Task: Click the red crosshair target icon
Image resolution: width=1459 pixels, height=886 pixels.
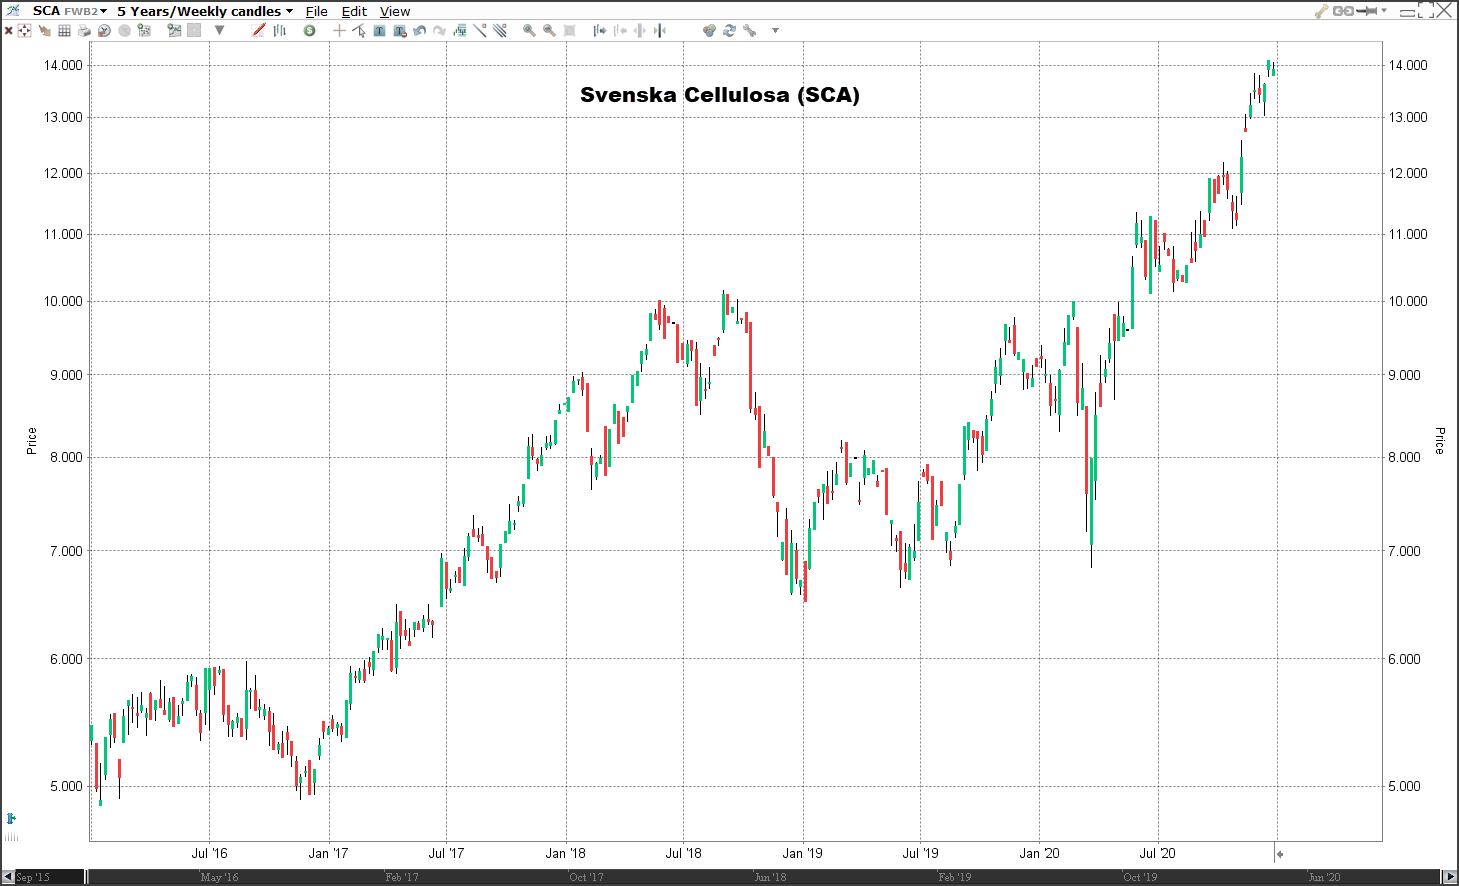Action: tap(24, 31)
